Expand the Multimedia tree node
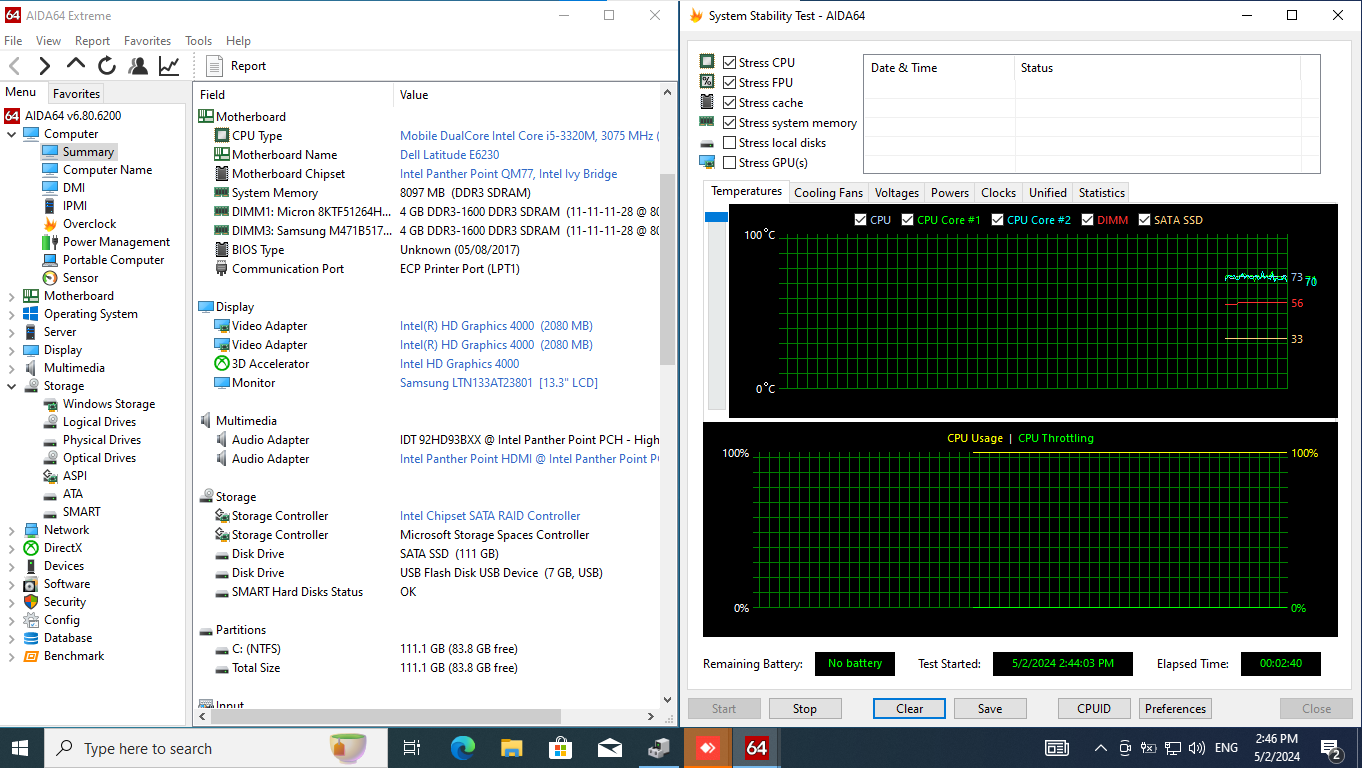Screen dimensions: 1362x768 point(12,368)
